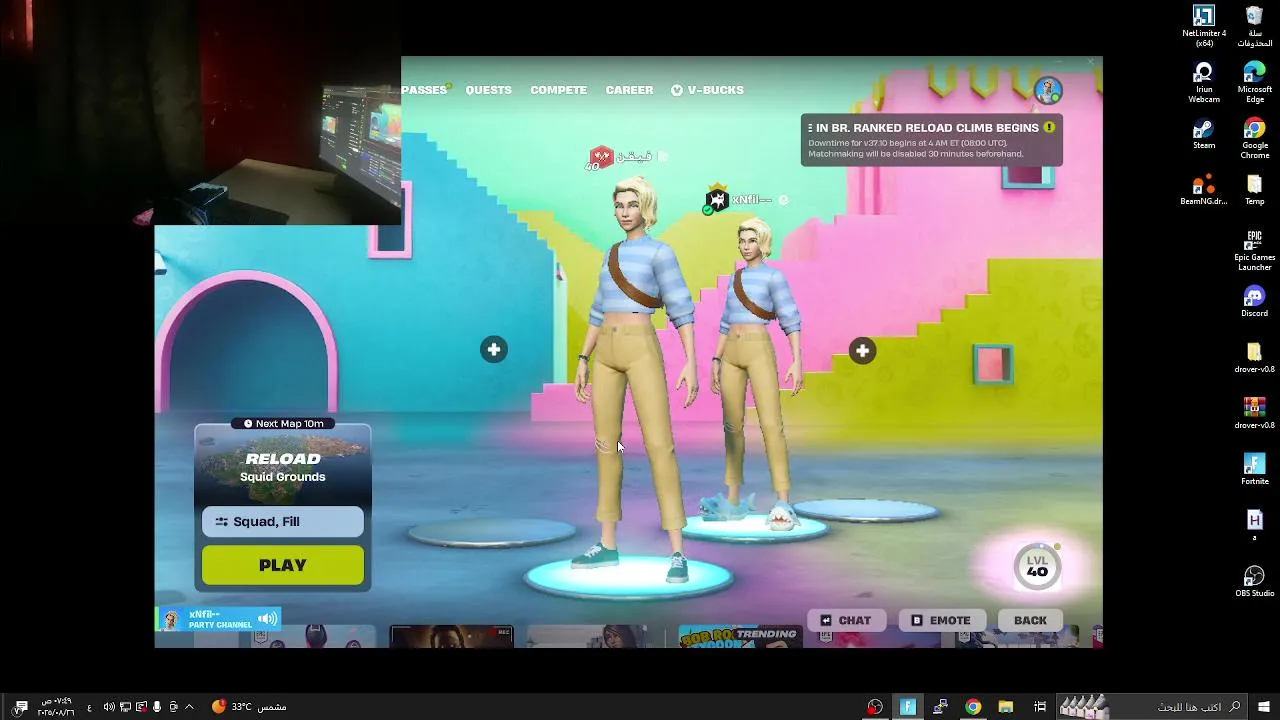The height and width of the screenshot is (720, 1280).
Task: Invite a player using the right plus slot
Action: pos(863,351)
